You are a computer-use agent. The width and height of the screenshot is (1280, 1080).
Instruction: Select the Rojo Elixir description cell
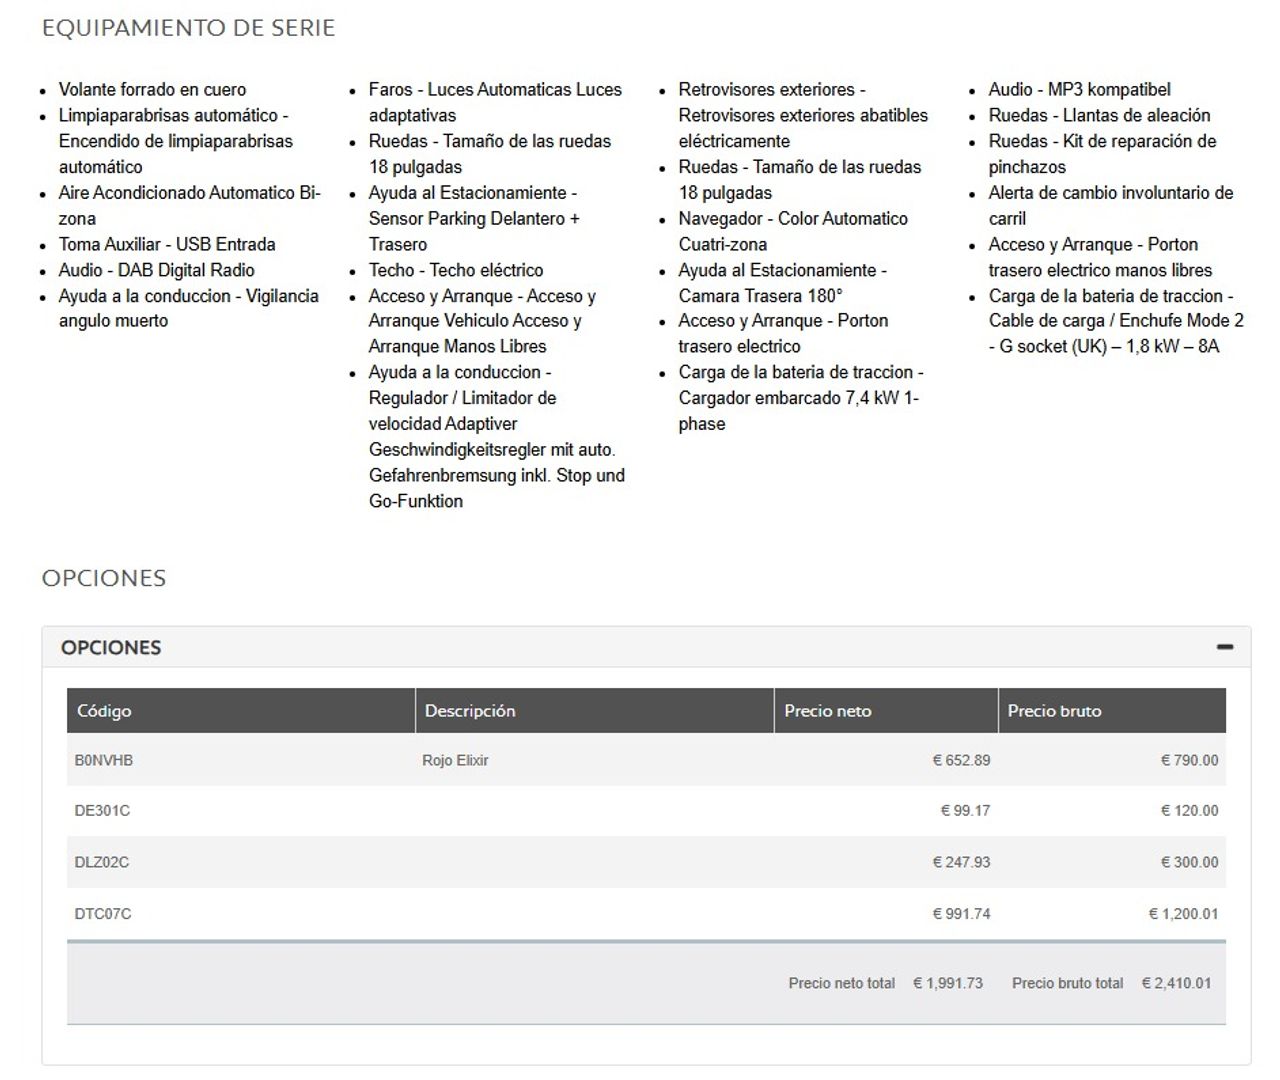pyautogui.click(x=455, y=760)
